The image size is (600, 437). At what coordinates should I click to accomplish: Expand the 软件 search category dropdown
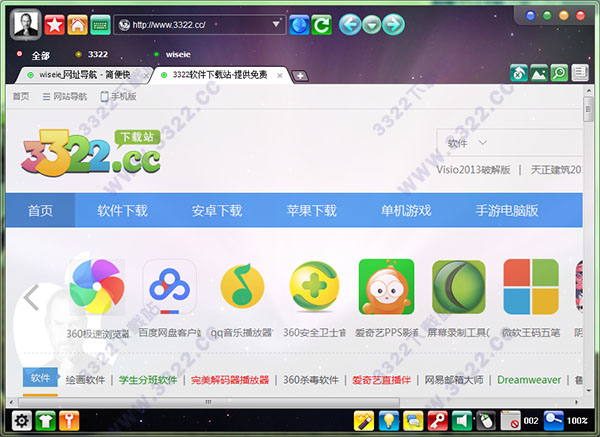(x=467, y=143)
